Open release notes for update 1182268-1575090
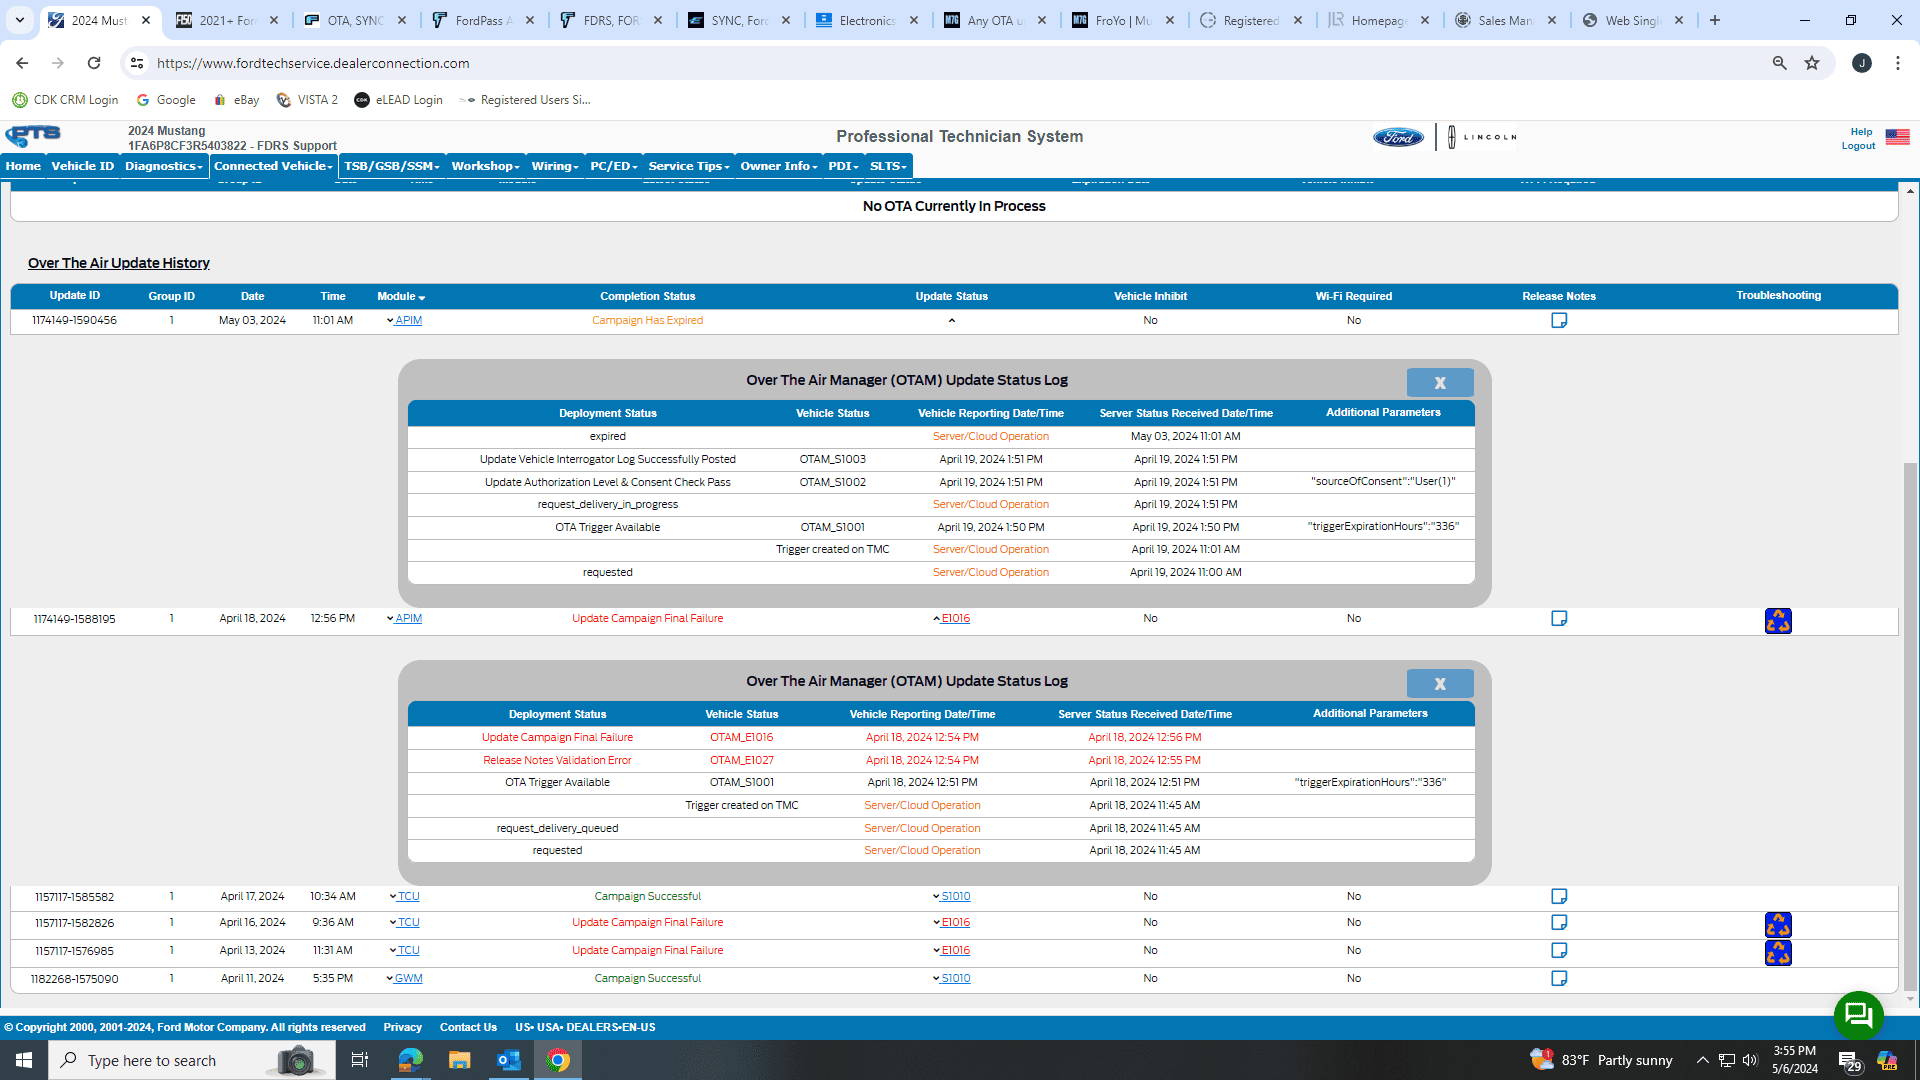 [1559, 978]
